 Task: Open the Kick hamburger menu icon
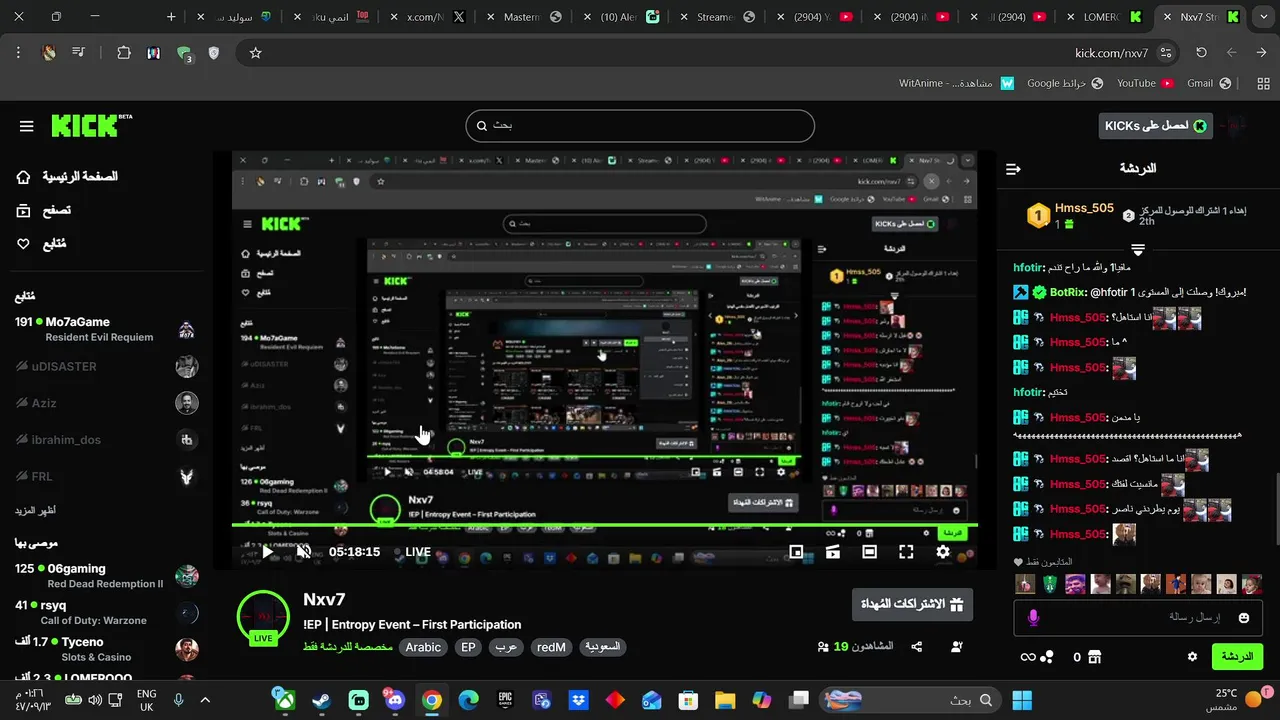(27, 126)
